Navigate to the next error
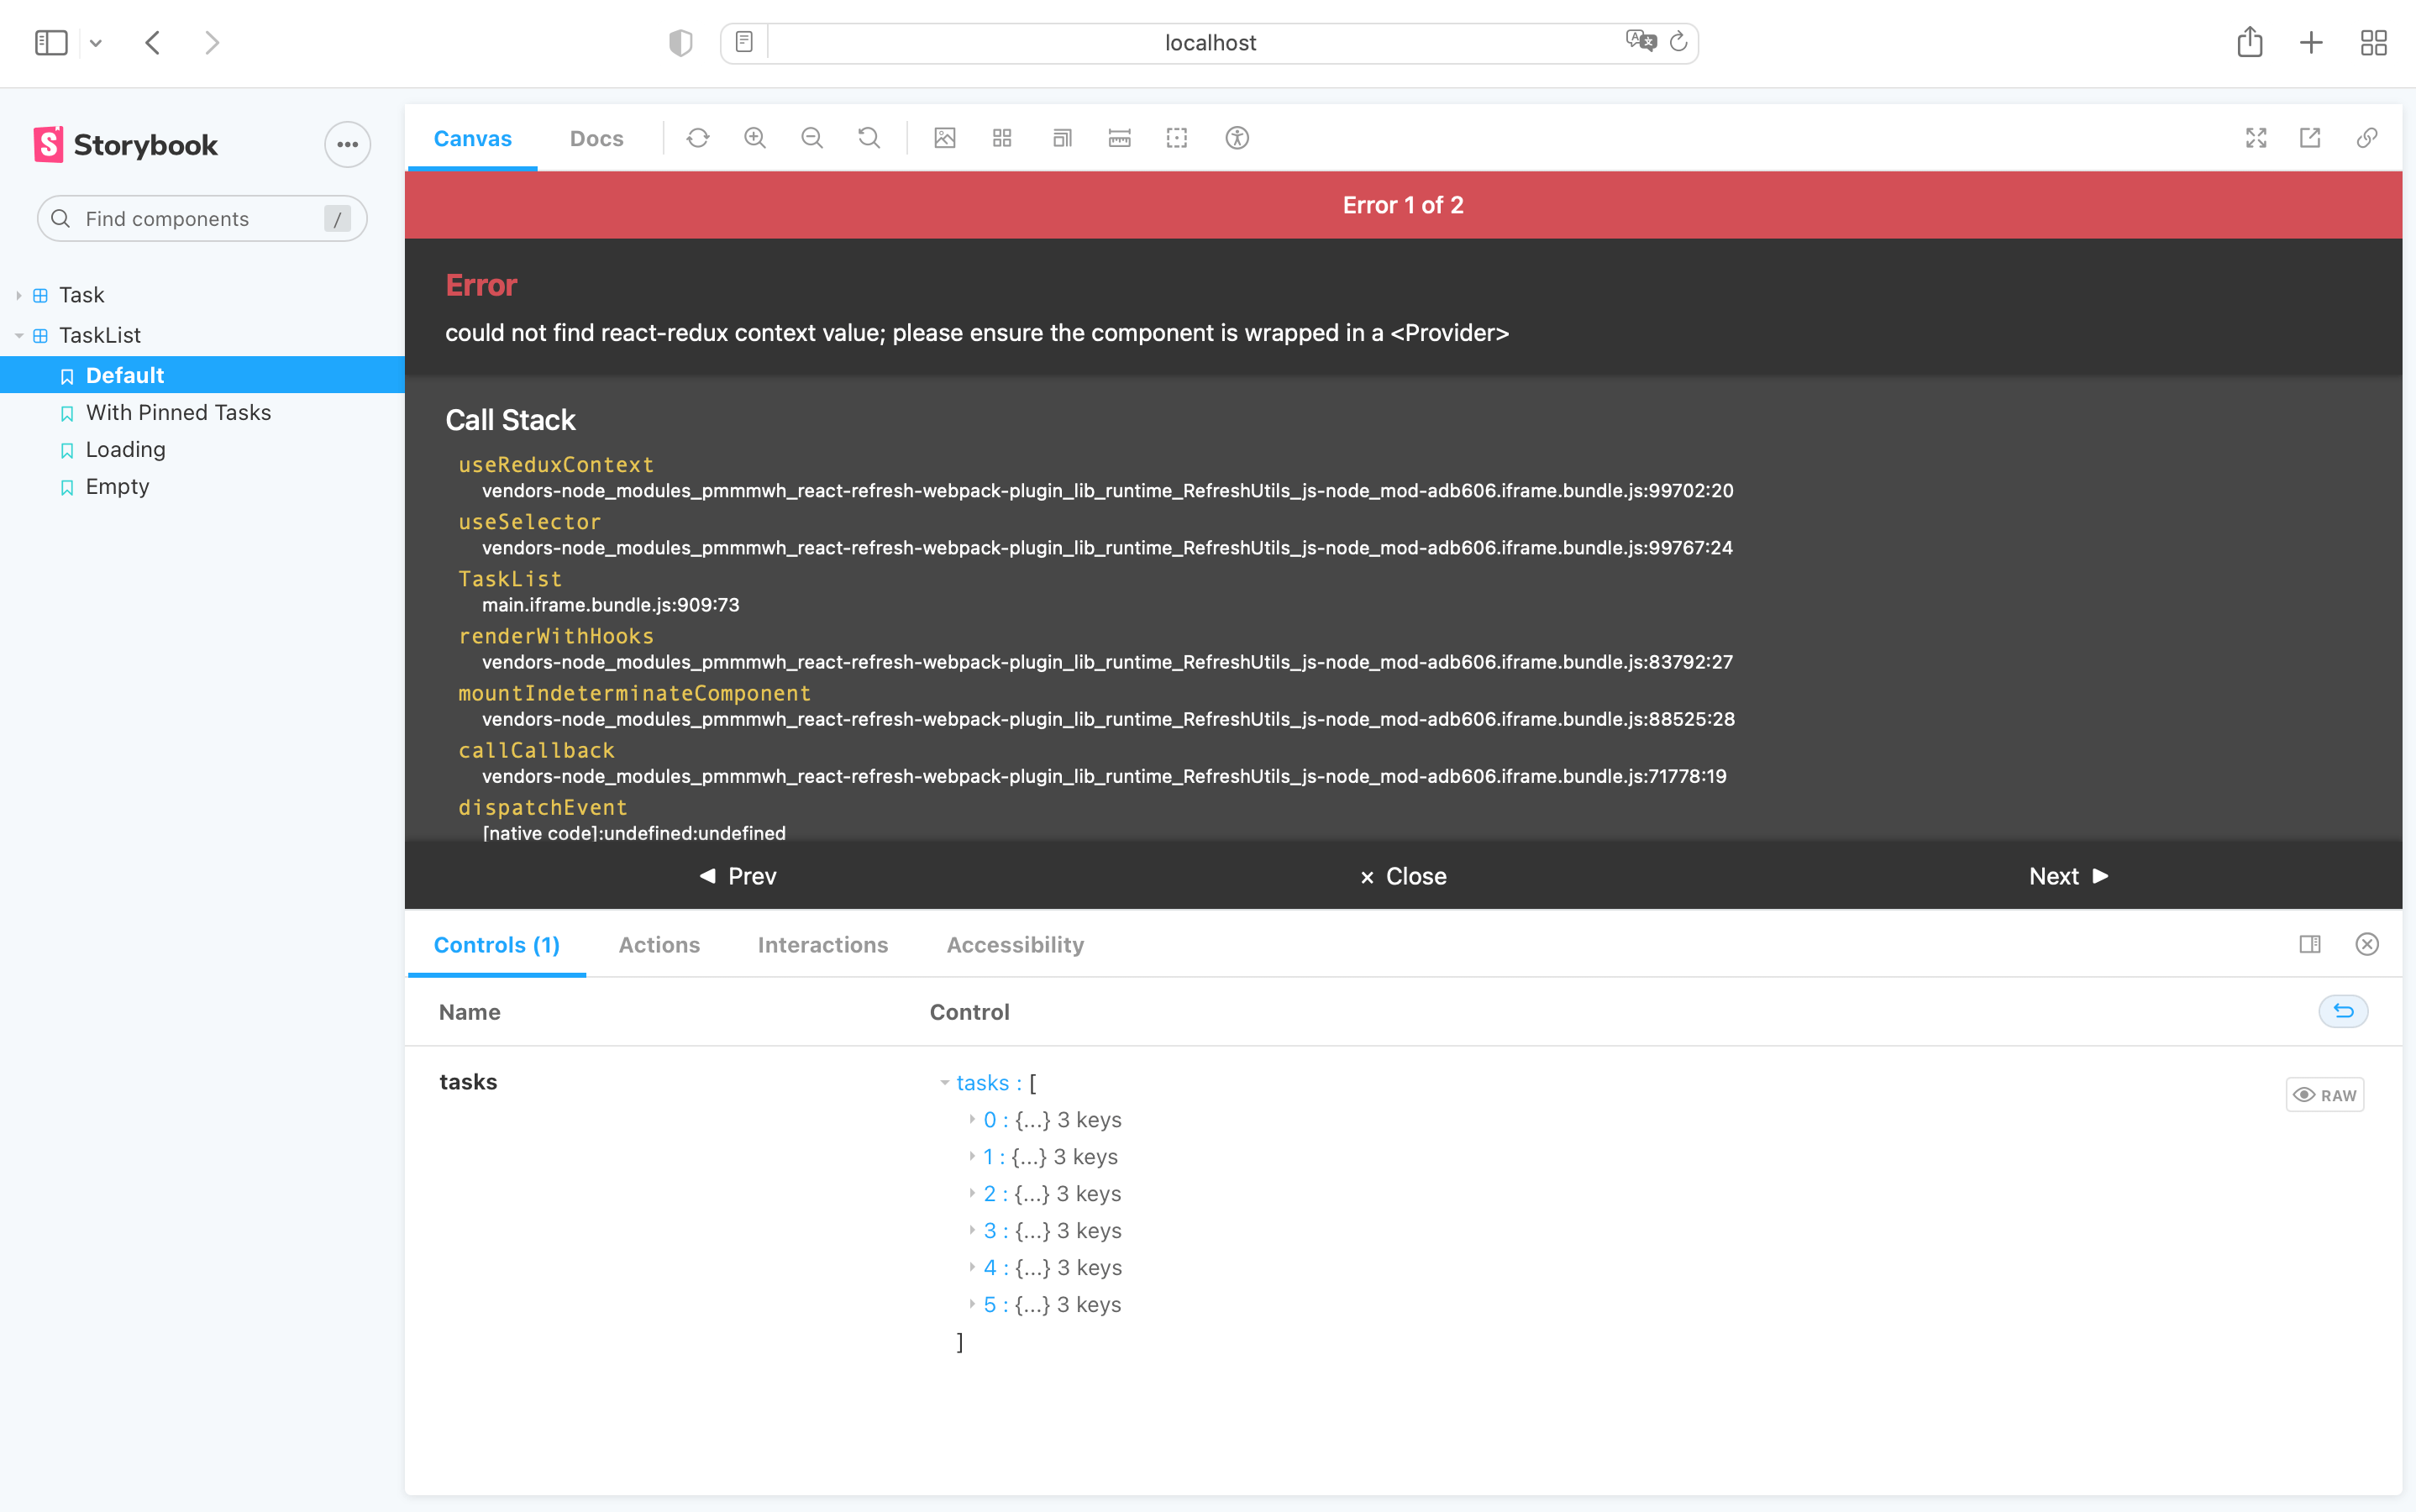 [x=2067, y=876]
